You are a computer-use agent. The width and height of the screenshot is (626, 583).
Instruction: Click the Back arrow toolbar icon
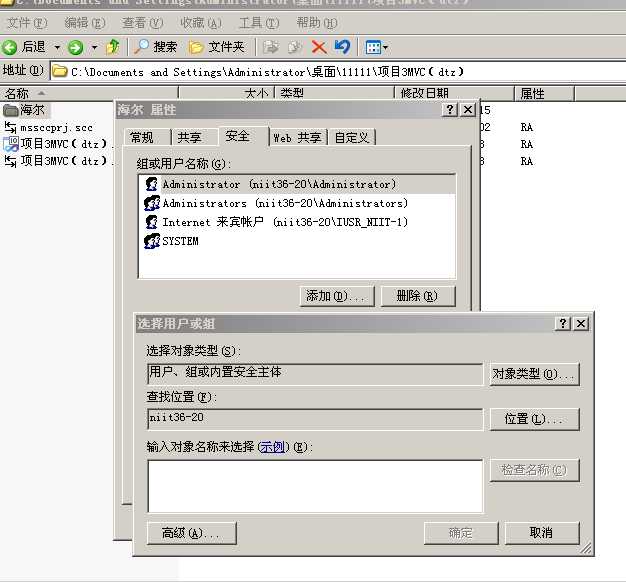pyautogui.click(x=10, y=48)
